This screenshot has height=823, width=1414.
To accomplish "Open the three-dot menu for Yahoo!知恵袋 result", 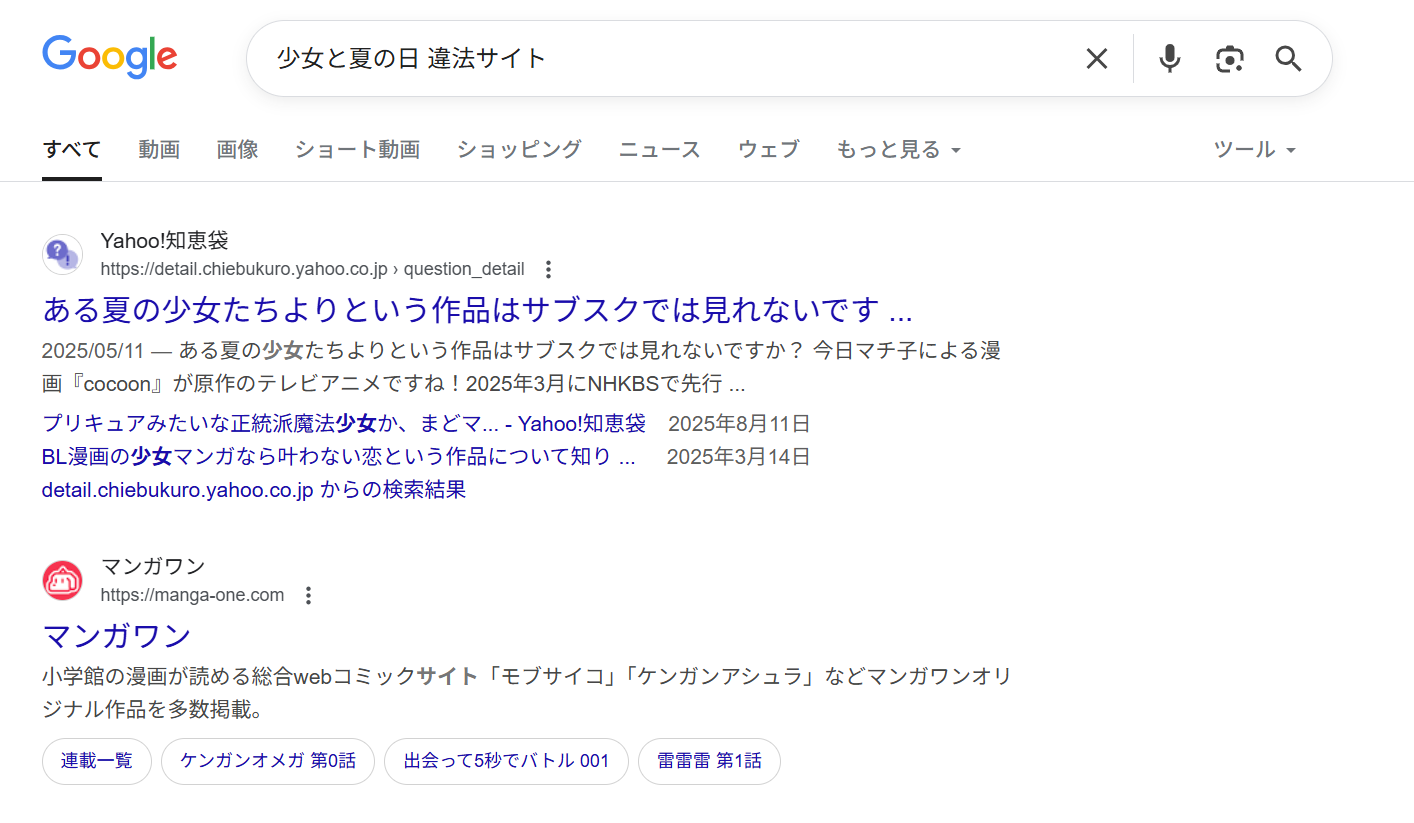I will [548, 269].
